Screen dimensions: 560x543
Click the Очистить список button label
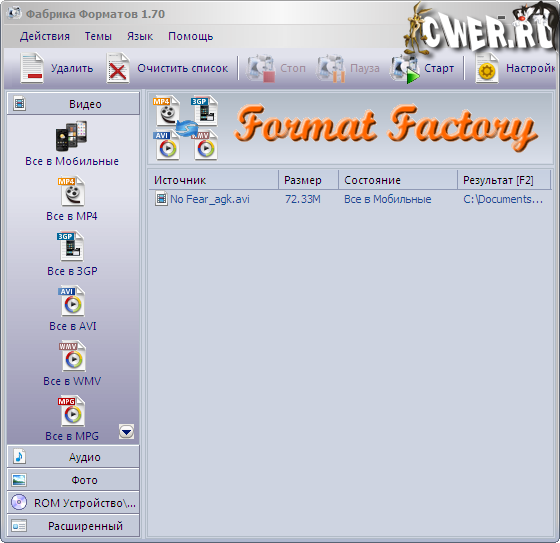pyautogui.click(x=182, y=68)
